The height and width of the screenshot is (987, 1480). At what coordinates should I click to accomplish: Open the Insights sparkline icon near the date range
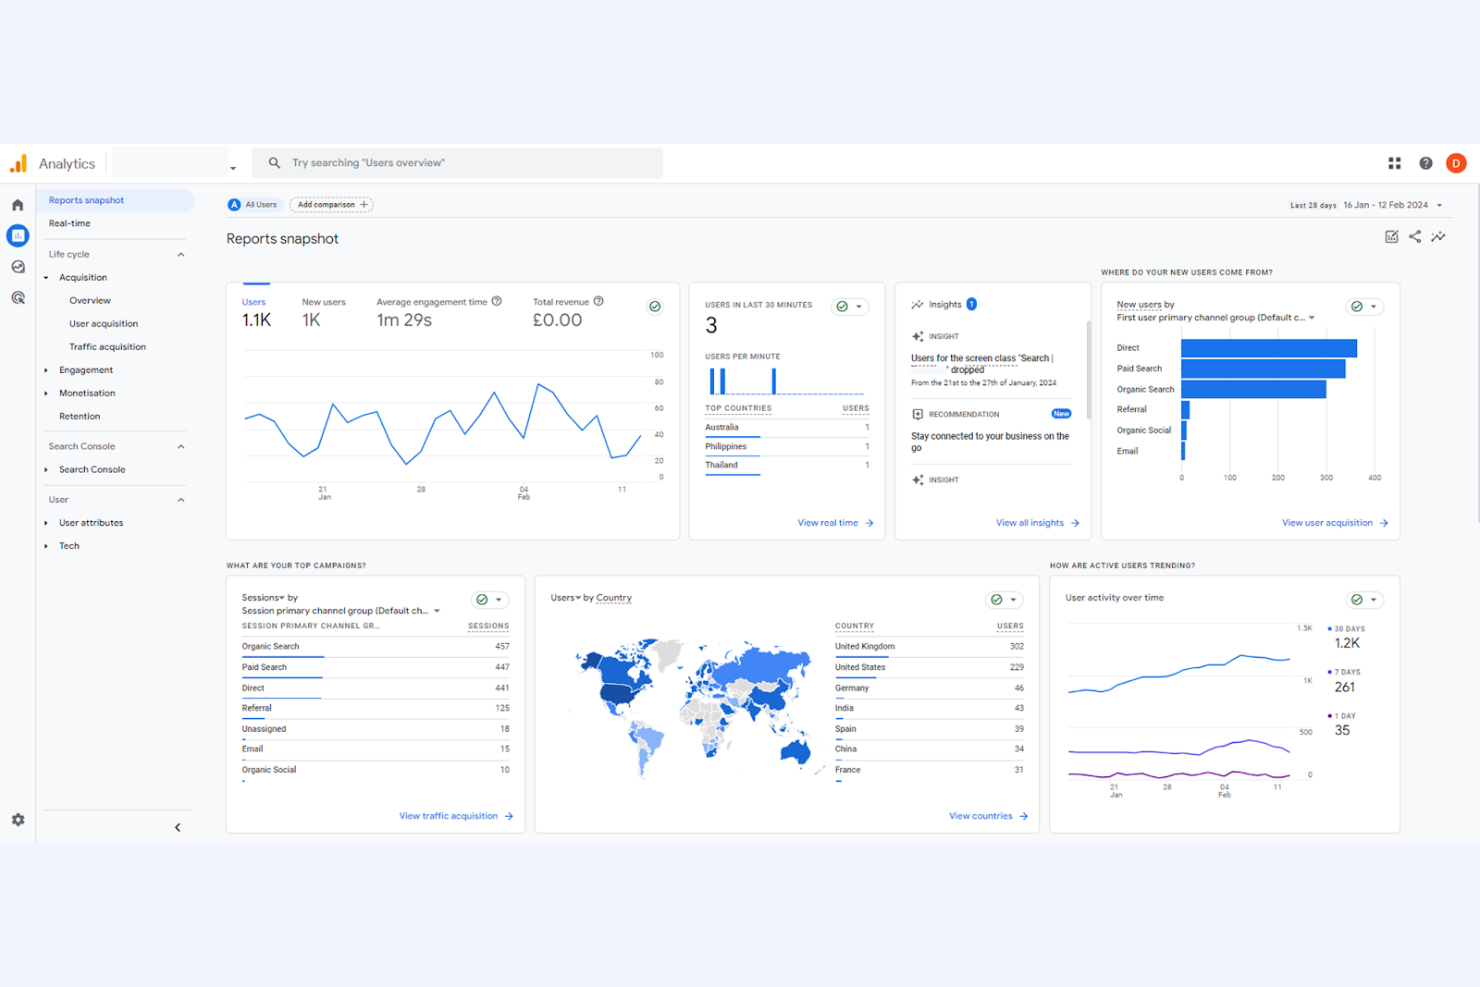click(x=1439, y=237)
